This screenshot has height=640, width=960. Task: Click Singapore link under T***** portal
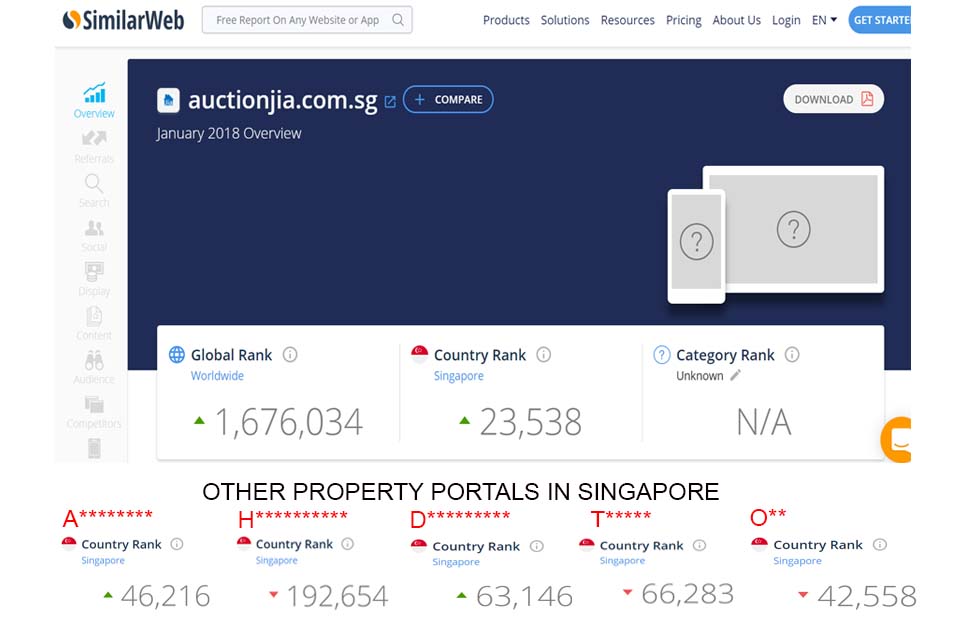(x=622, y=561)
